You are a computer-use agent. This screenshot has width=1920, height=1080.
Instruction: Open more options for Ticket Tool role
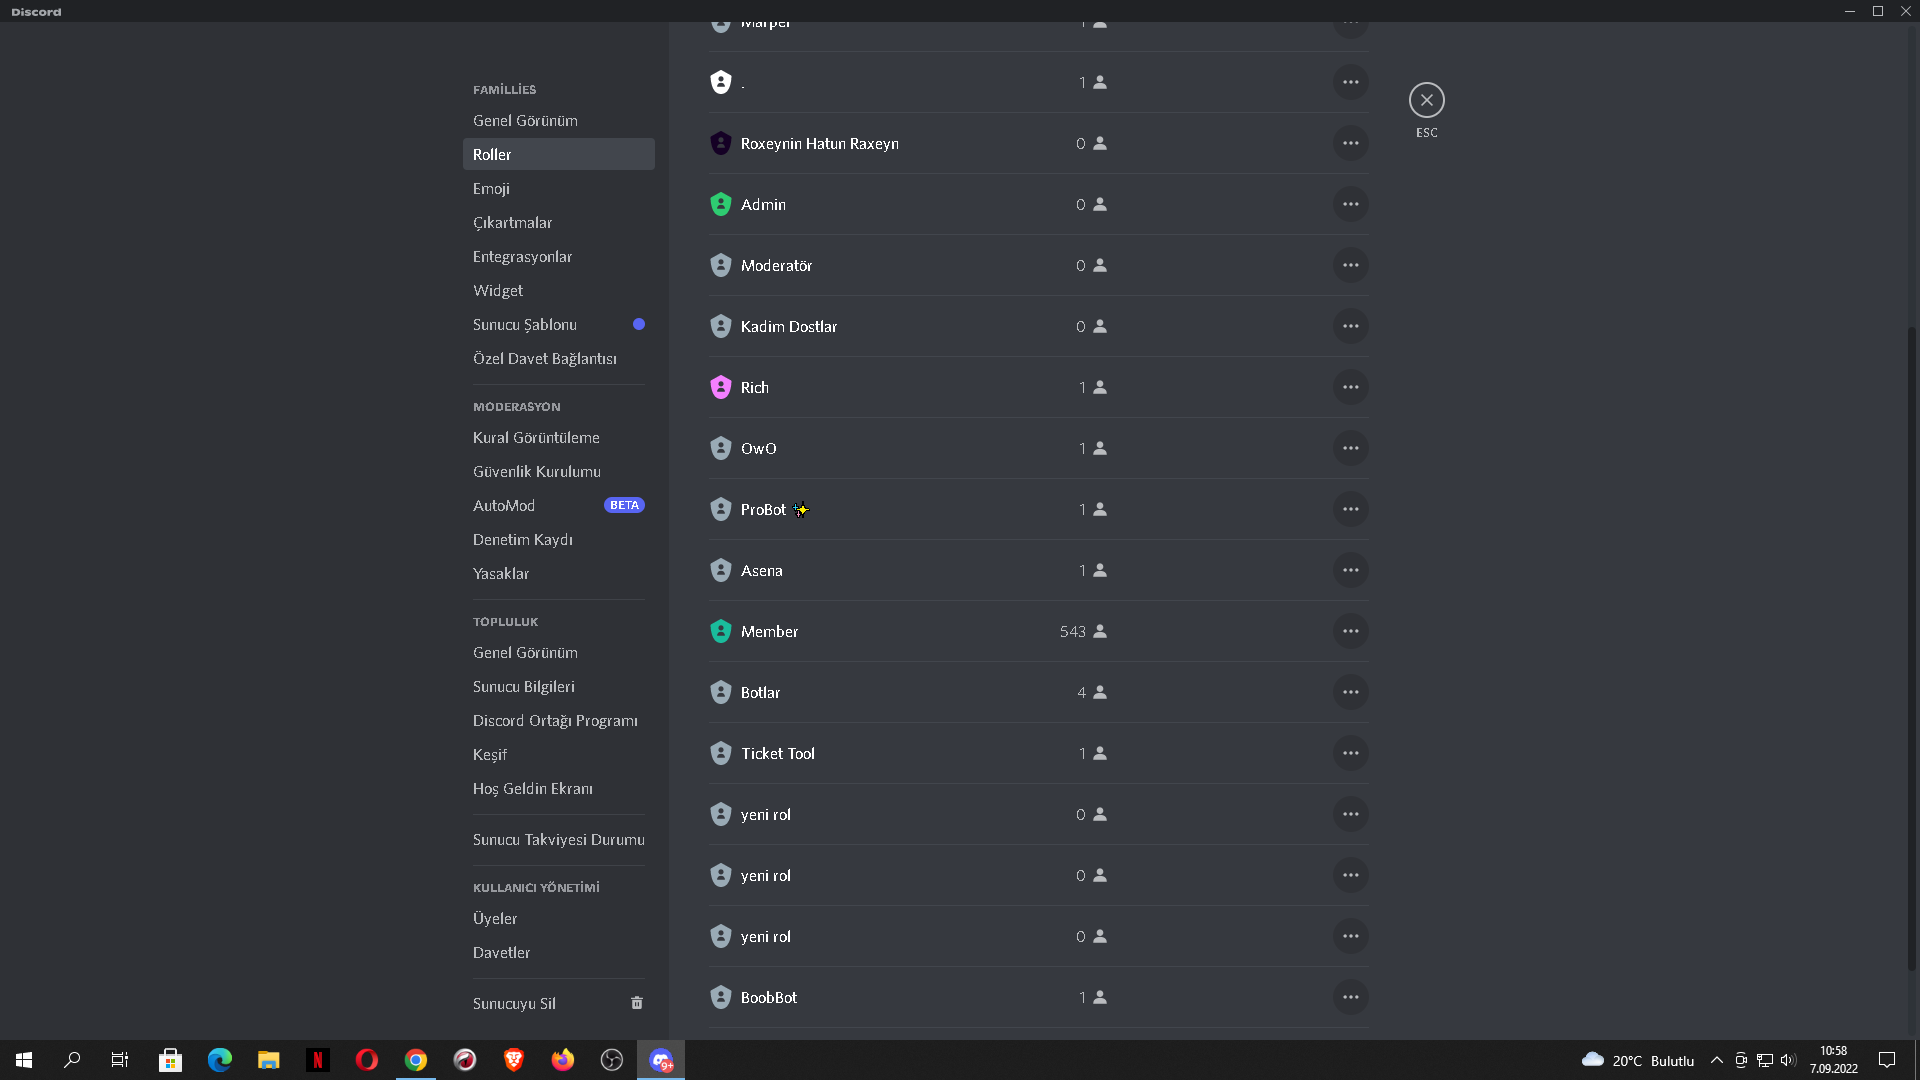pos(1350,753)
